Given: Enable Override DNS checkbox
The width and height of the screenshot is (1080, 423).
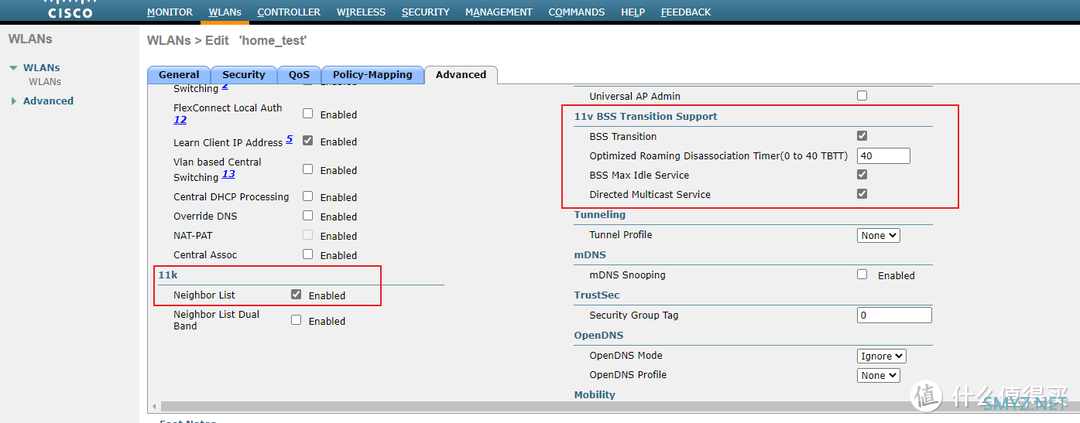Looking at the screenshot, I should pyautogui.click(x=308, y=216).
